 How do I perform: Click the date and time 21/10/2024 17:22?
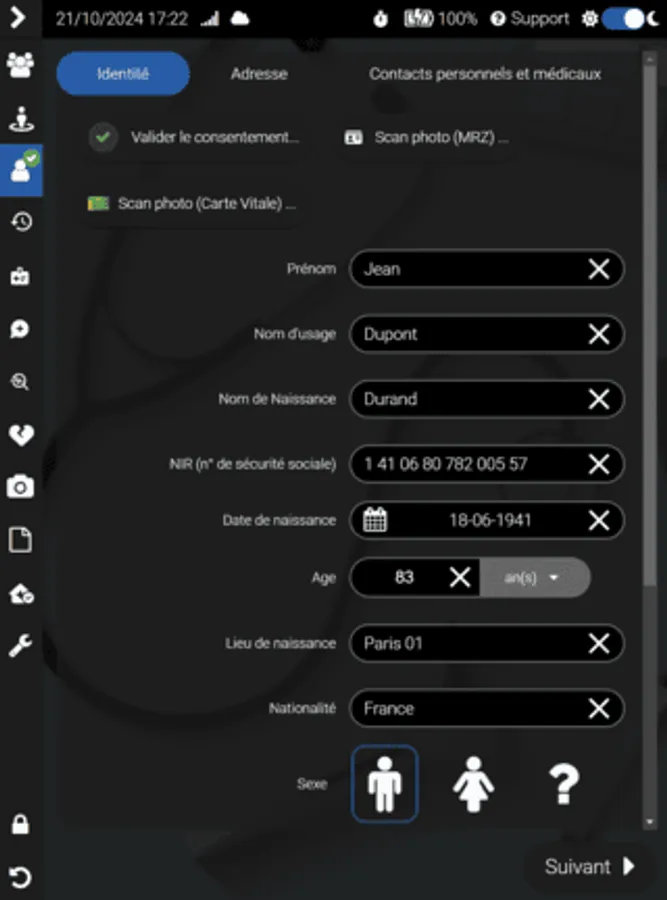tap(122, 19)
